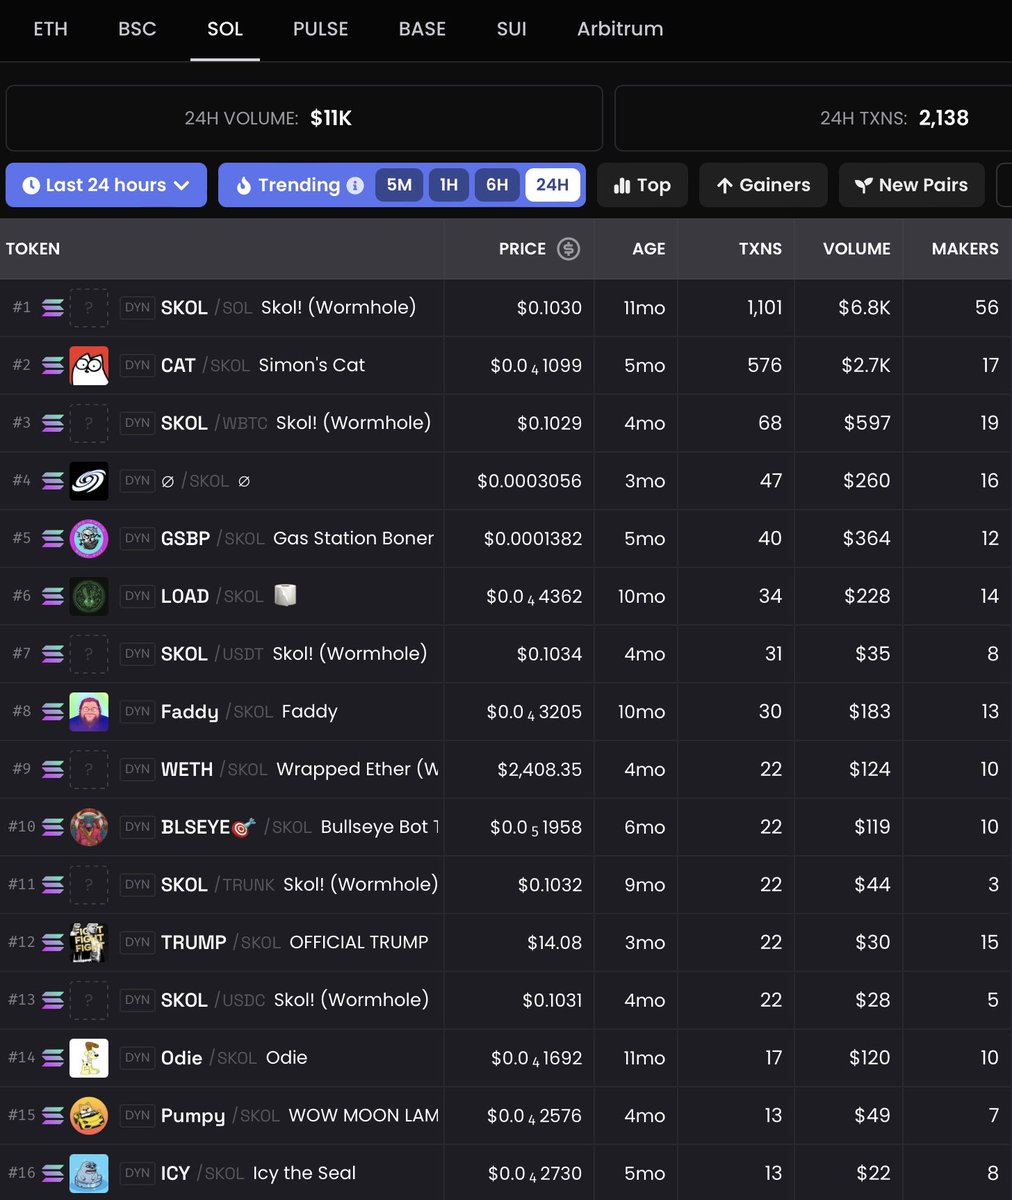Open the PULSE chain tab
The width and height of the screenshot is (1012, 1200).
coord(320,29)
